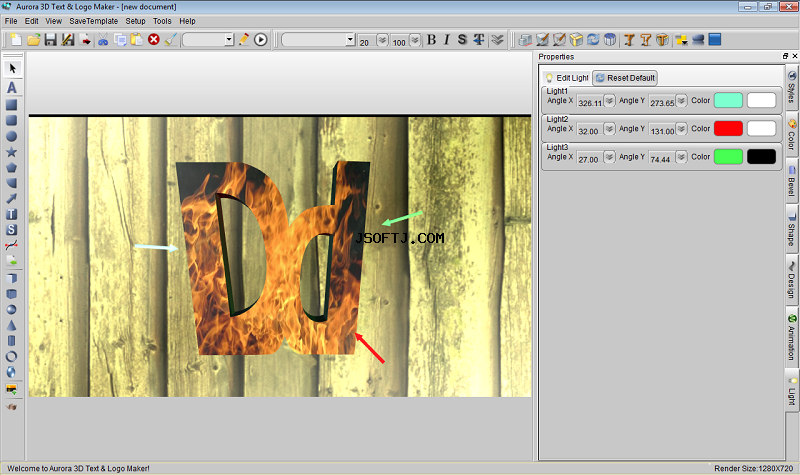This screenshot has height=475, width=800.
Task: Click the solid blue square toolbar icon
Action: (x=715, y=39)
